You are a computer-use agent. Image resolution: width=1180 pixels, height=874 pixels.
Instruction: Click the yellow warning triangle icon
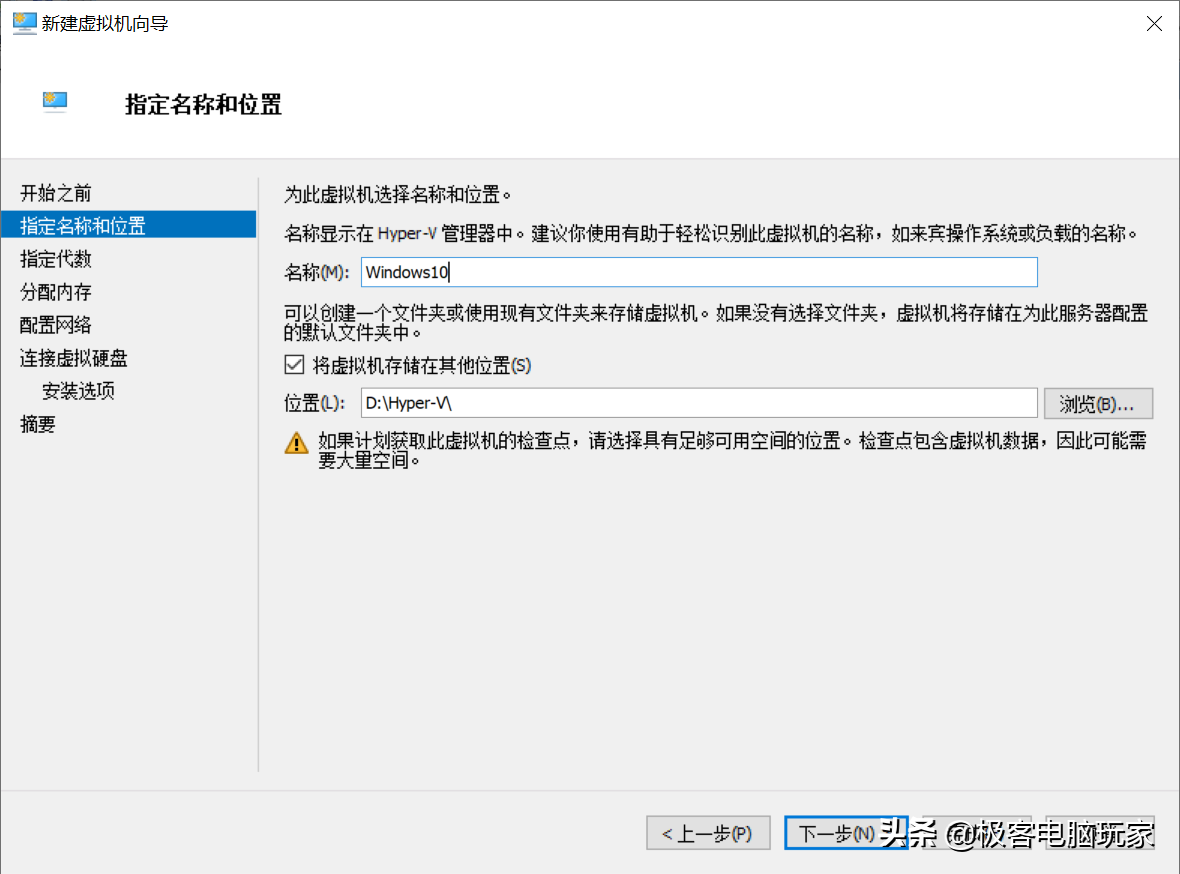pyautogui.click(x=297, y=443)
